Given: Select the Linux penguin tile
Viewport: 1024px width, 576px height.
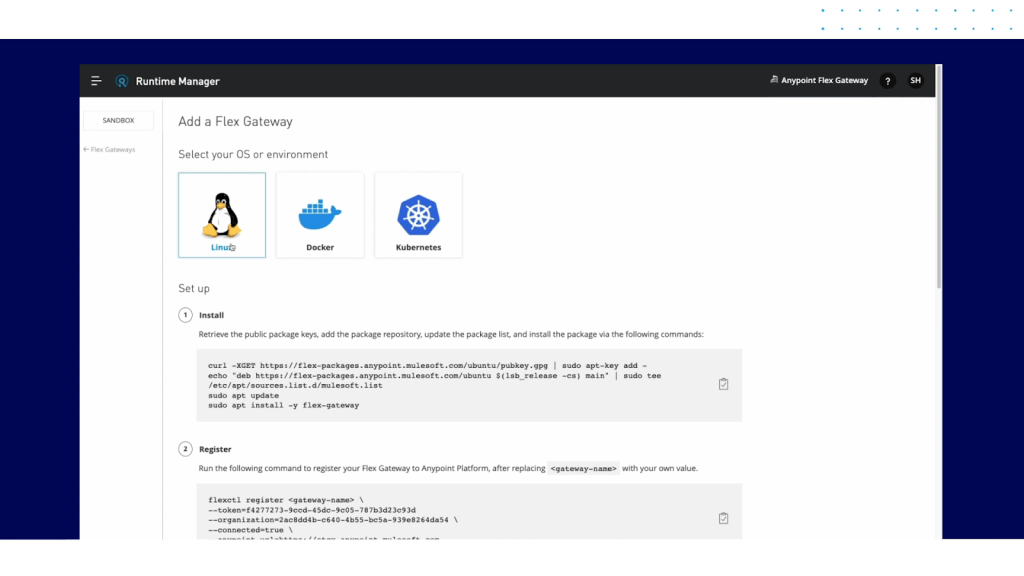Looking at the screenshot, I should pyautogui.click(x=222, y=215).
